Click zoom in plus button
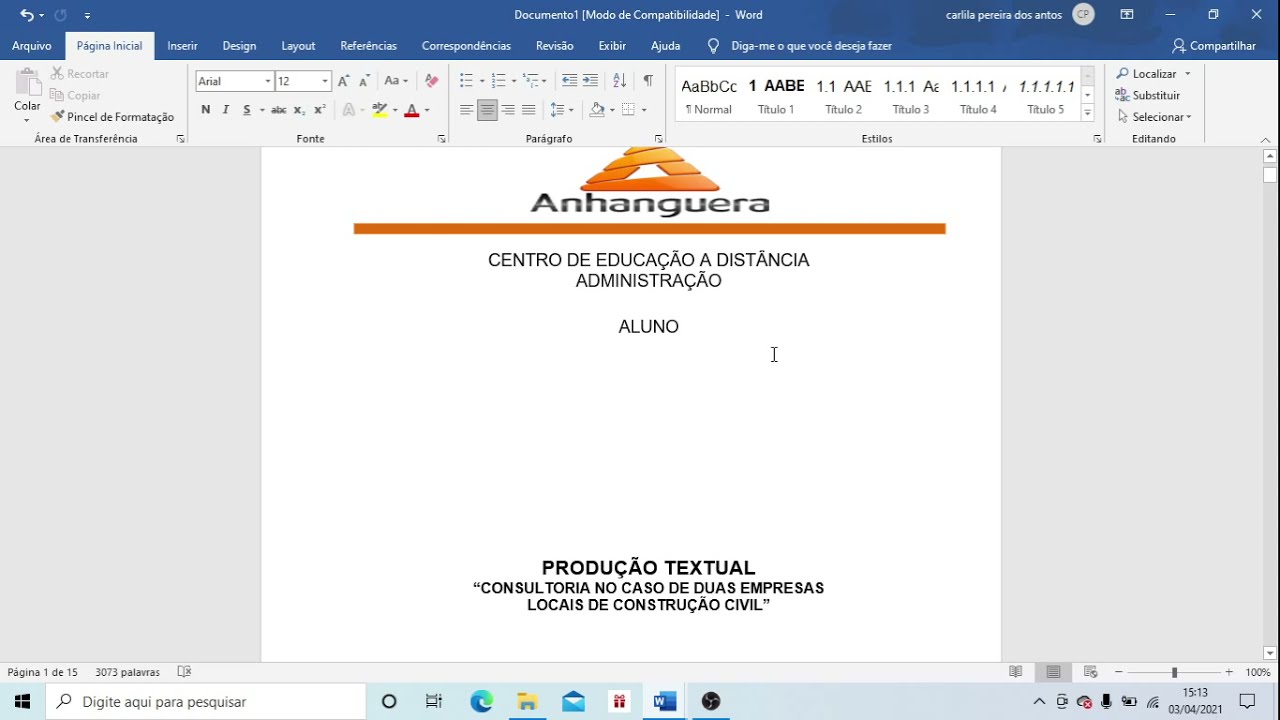 (1229, 672)
